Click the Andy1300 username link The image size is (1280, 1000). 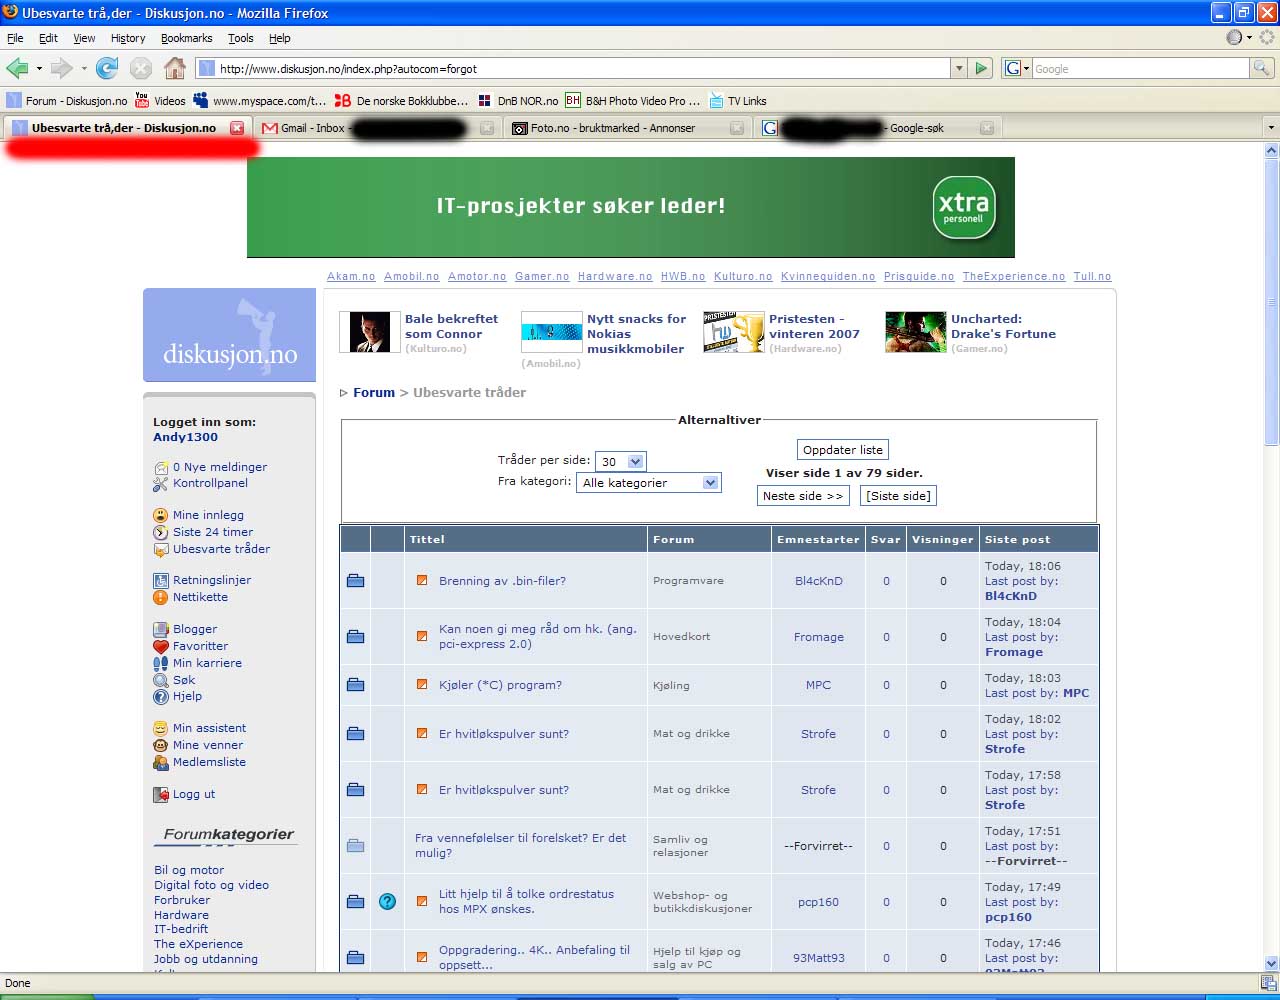click(x=185, y=437)
